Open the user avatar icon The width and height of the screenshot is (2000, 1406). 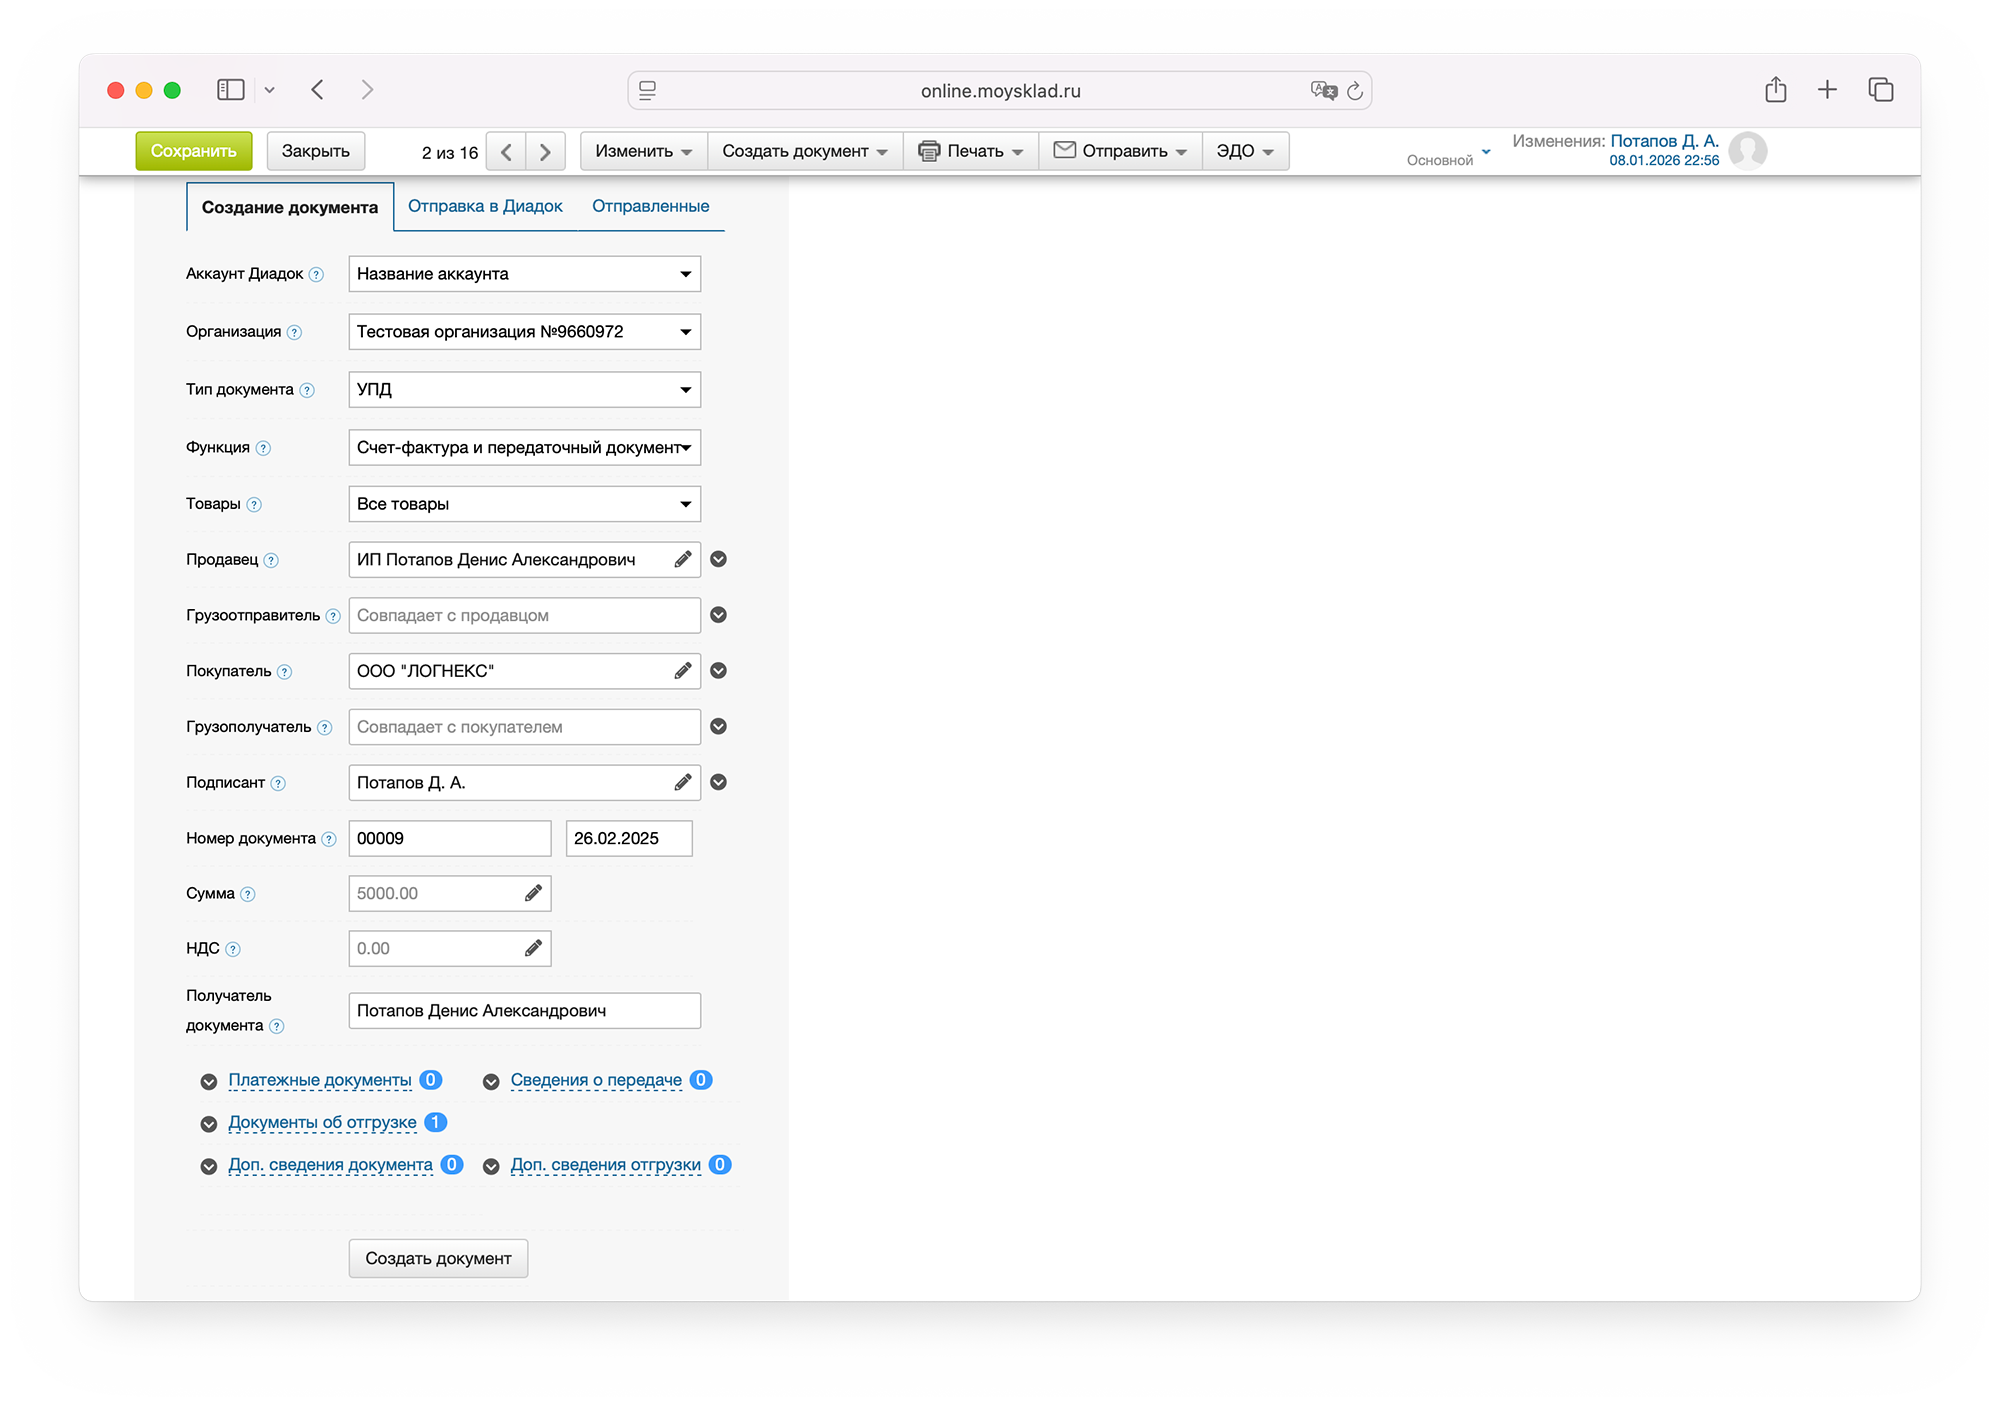(x=1748, y=151)
